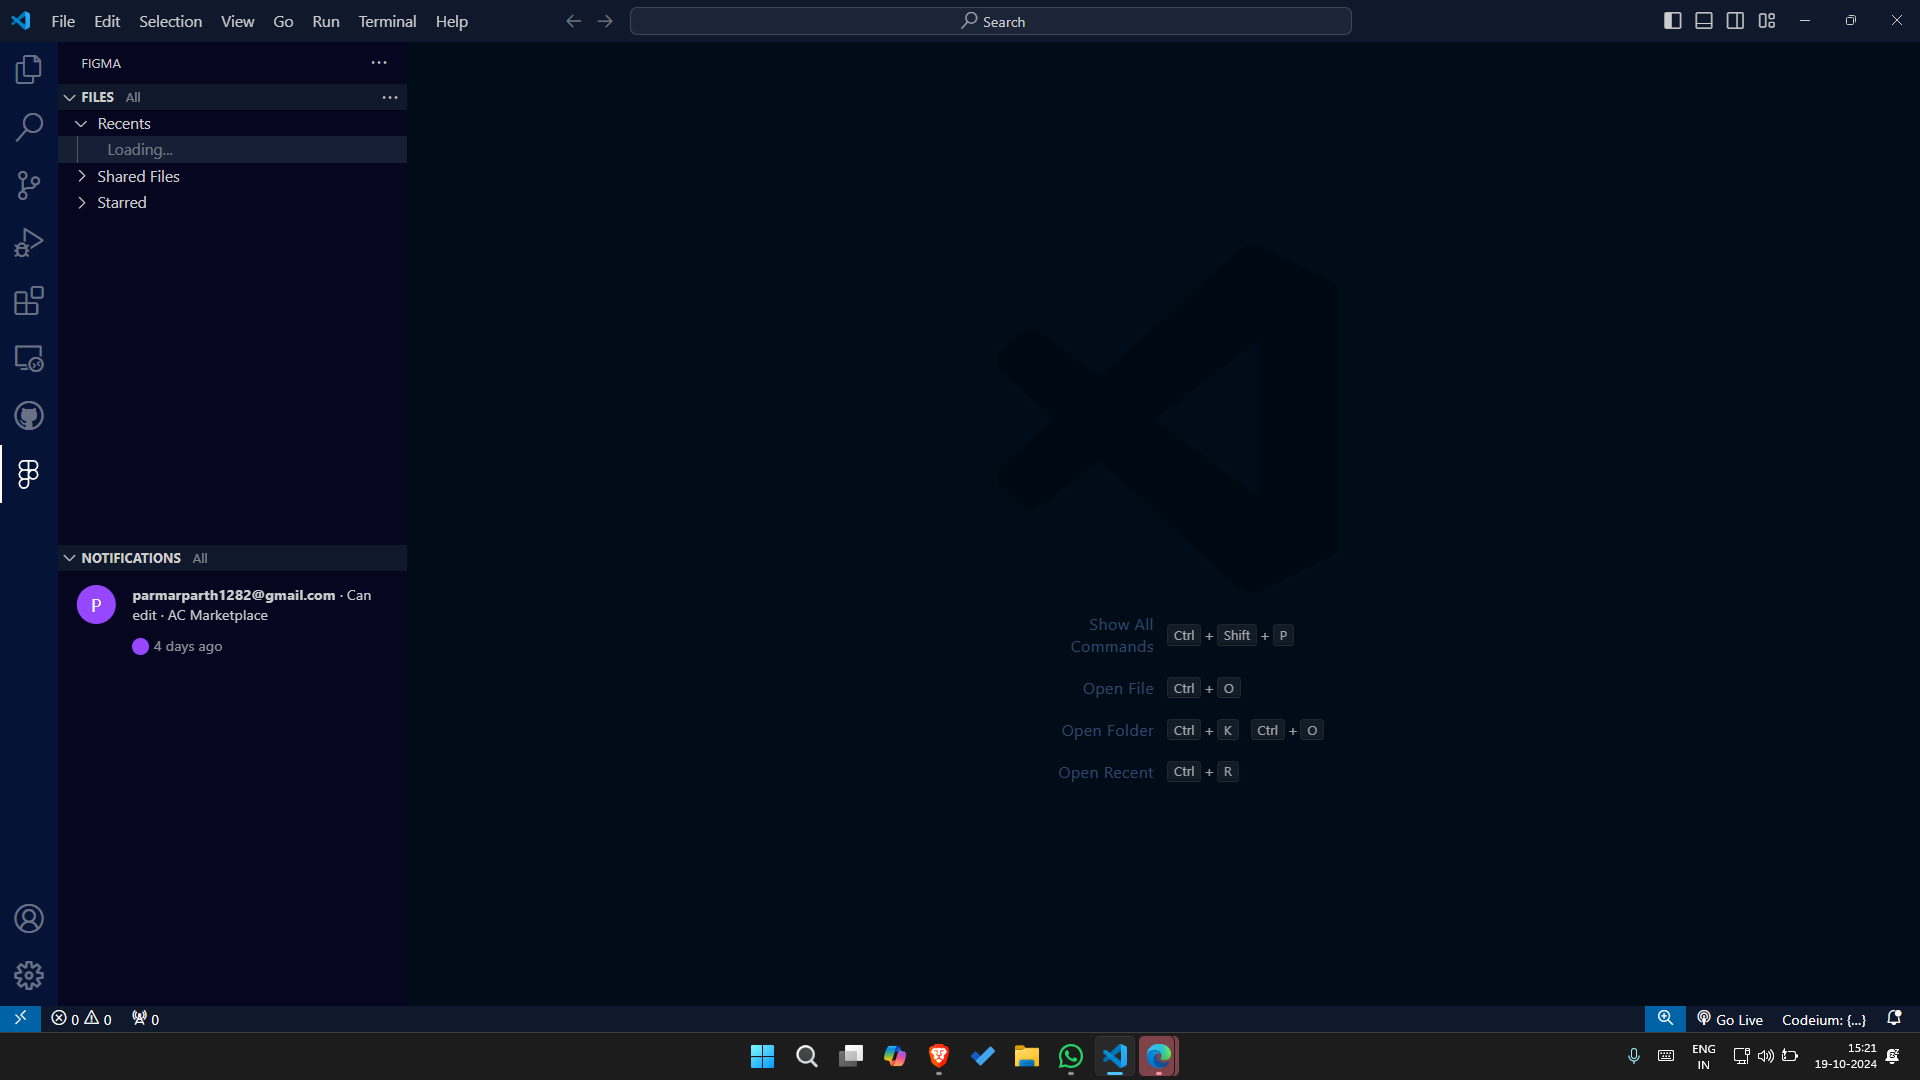Click the '4 days ago' timestamp
This screenshot has height=1080, width=1920.
point(188,646)
